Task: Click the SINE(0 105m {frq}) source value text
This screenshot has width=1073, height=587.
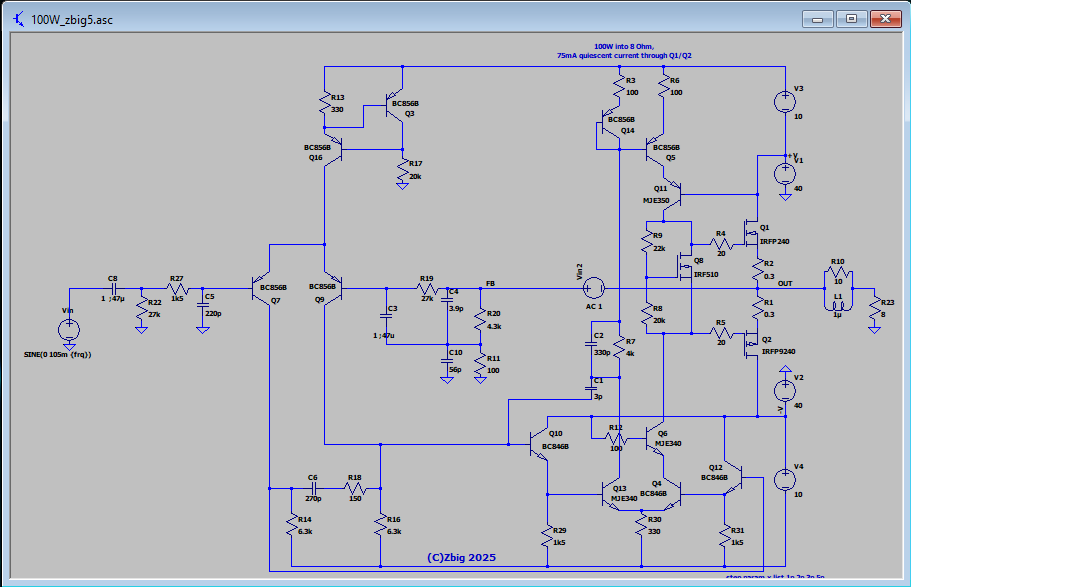Action: [57, 354]
